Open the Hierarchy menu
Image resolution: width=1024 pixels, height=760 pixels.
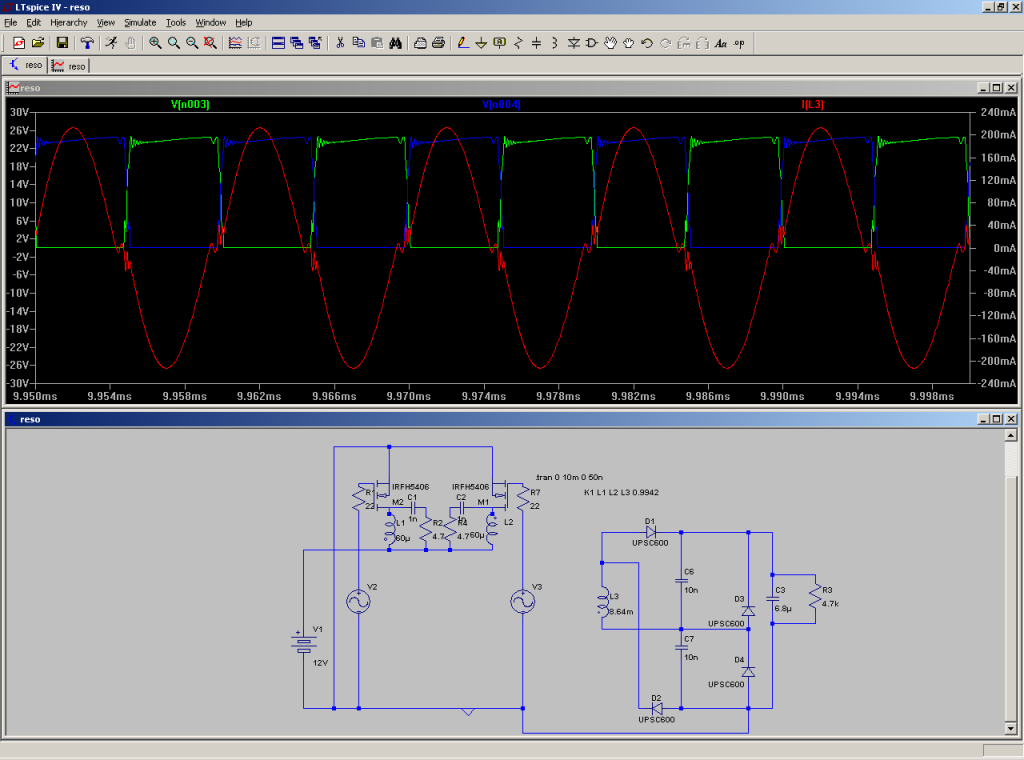[x=69, y=22]
